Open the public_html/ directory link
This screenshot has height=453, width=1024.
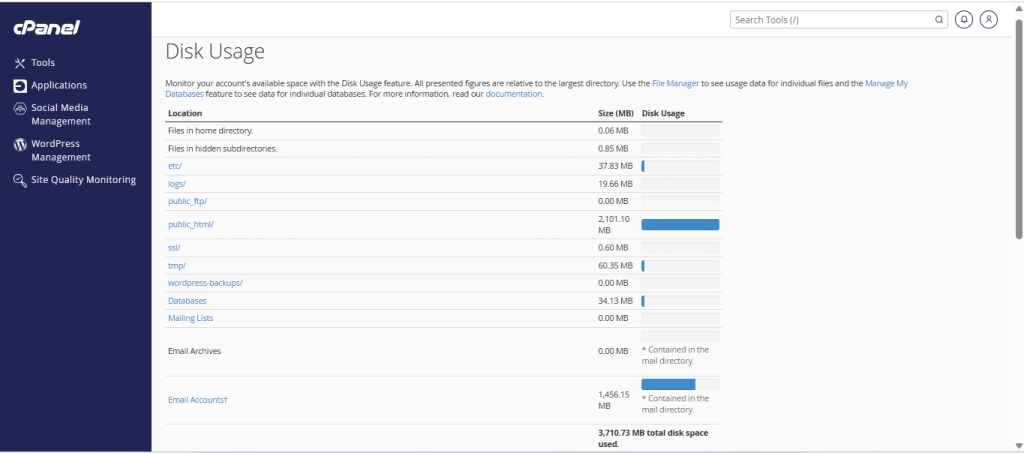(191, 225)
